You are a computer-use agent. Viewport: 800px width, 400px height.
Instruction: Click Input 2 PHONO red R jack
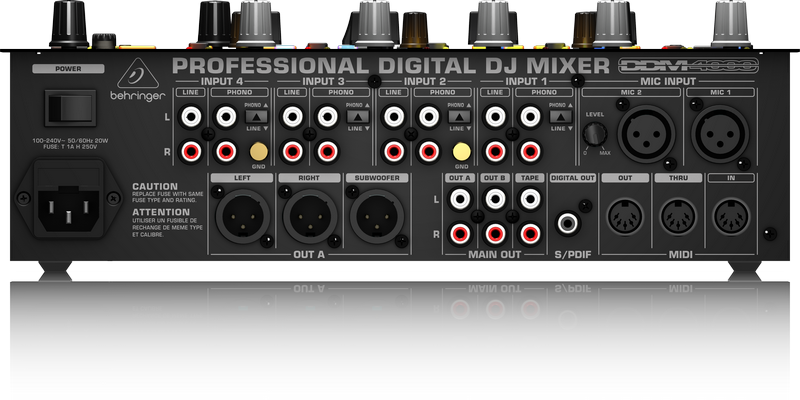tap(429, 152)
